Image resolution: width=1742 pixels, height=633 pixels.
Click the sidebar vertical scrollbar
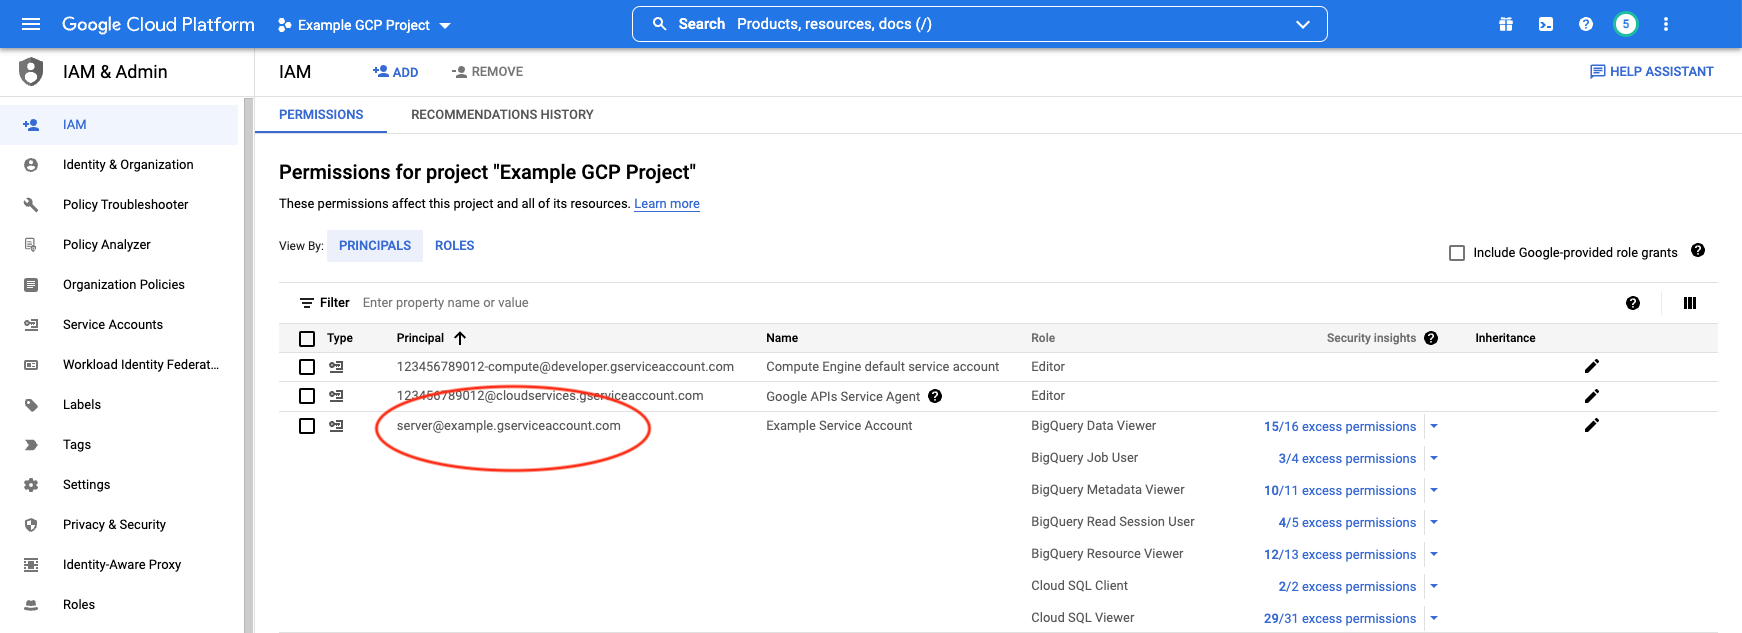point(248,365)
